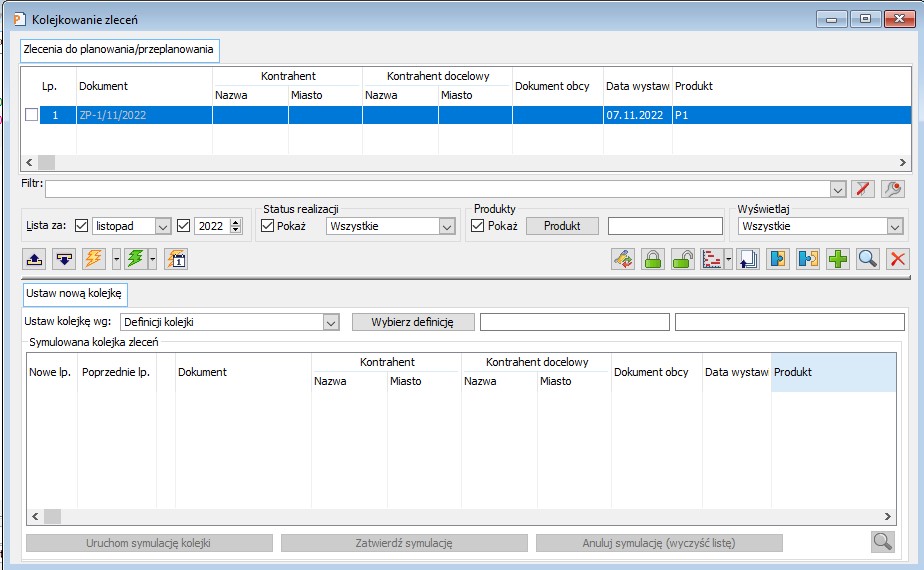The image size is (924, 570).
Task: Open the month dropdown showing listopad
Action: click(163, 226)
